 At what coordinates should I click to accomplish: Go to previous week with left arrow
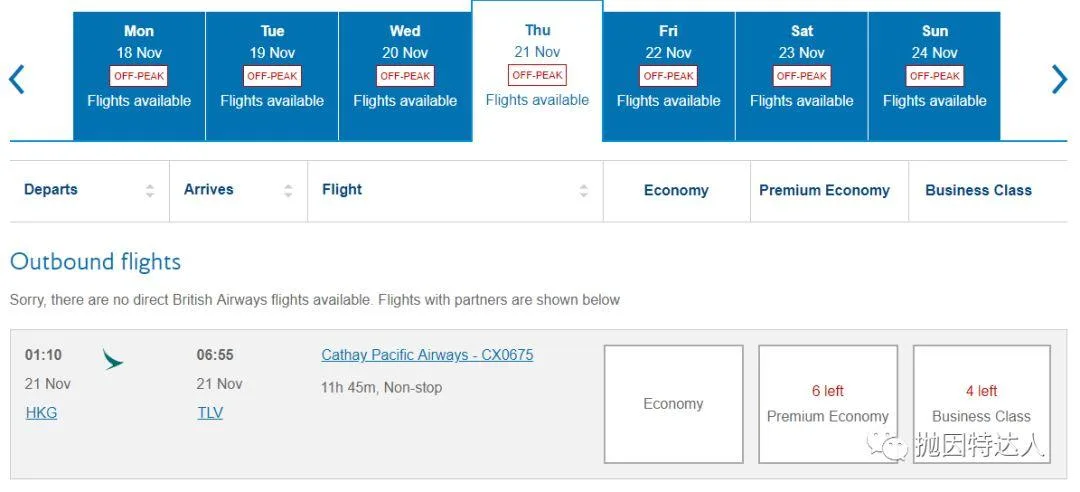[x=17, y=79]
